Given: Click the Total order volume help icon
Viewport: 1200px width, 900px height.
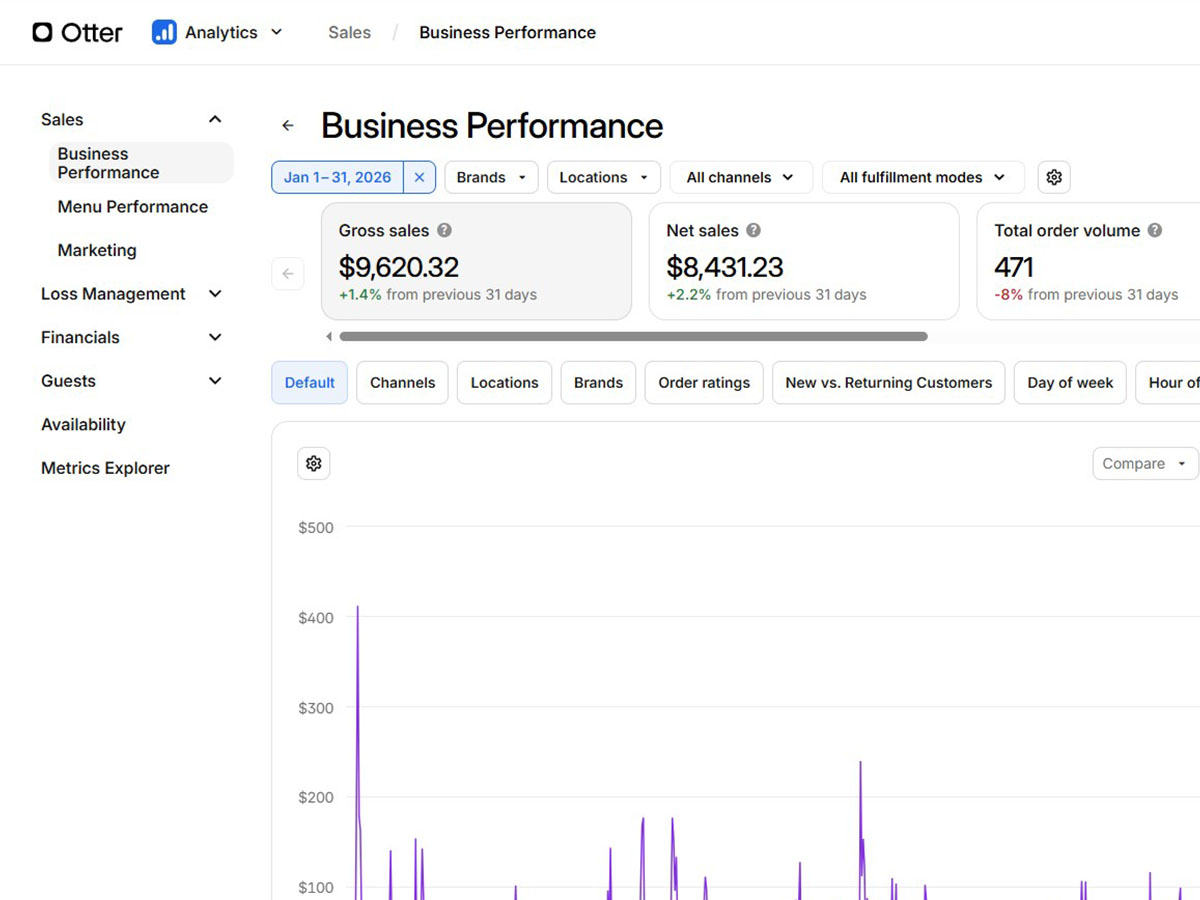Looking at the screenshot, I should [x=1155, y=230].
